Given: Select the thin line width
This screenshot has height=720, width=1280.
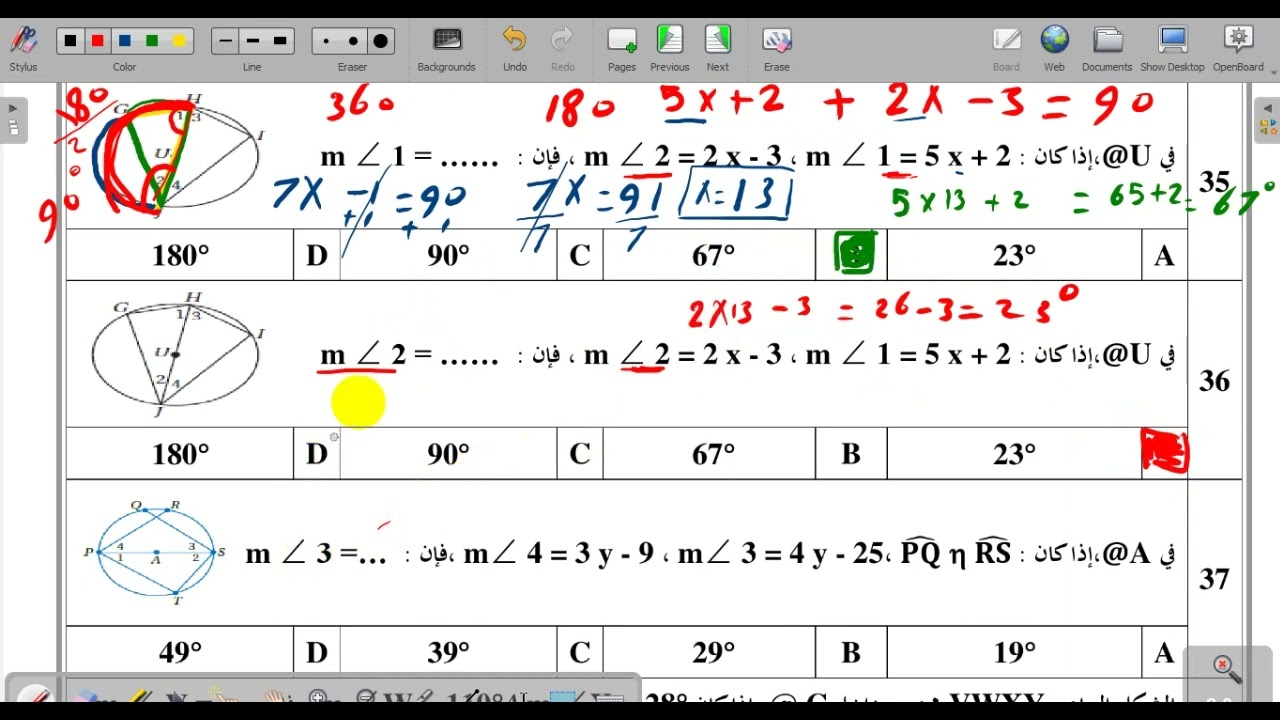Looking at the screenshot, I should click(225, 41).
